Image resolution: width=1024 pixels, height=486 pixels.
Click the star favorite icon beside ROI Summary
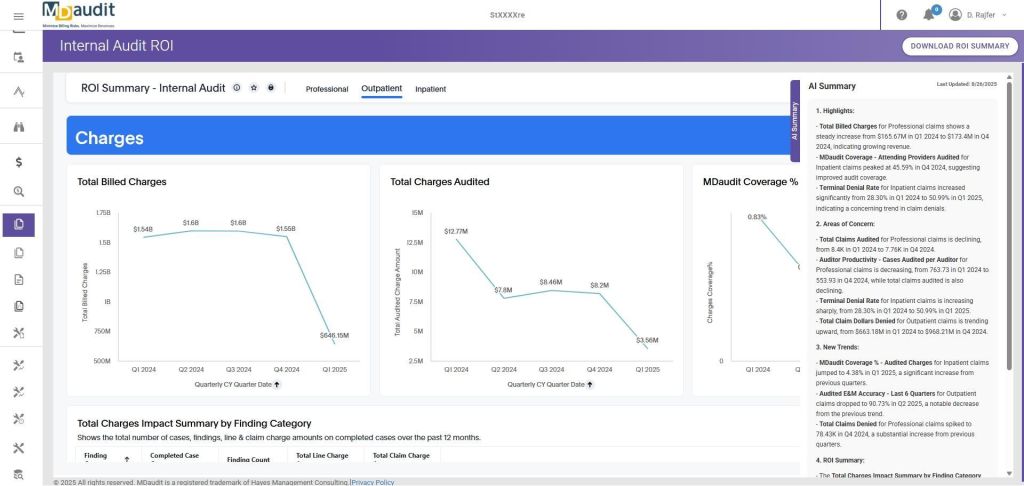254,88
